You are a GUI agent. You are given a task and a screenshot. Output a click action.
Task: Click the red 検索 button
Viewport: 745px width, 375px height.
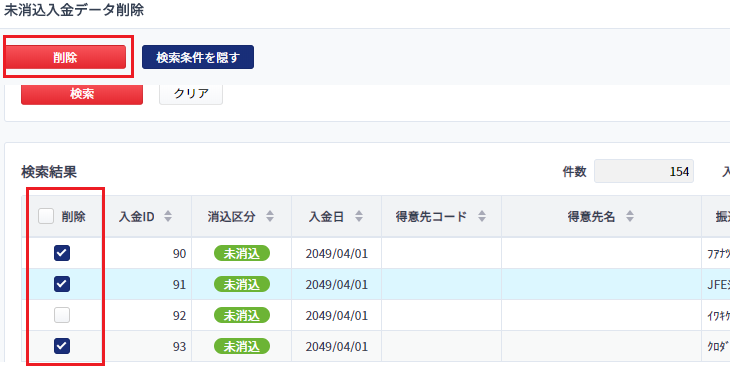pos(82,94)
